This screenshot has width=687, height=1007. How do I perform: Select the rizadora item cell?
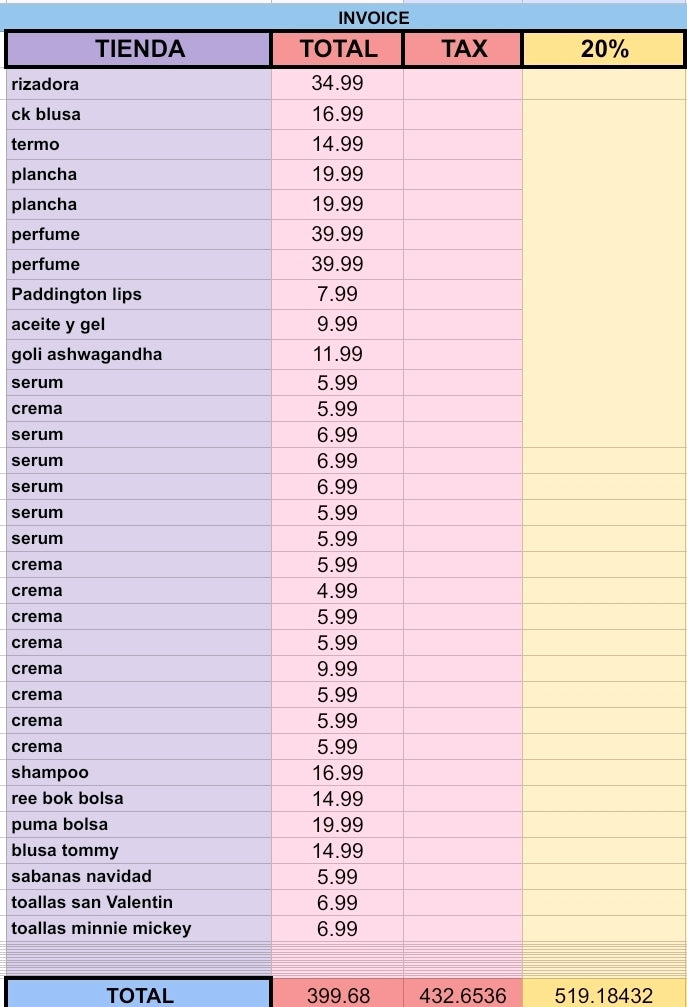[x=139, y=84]
